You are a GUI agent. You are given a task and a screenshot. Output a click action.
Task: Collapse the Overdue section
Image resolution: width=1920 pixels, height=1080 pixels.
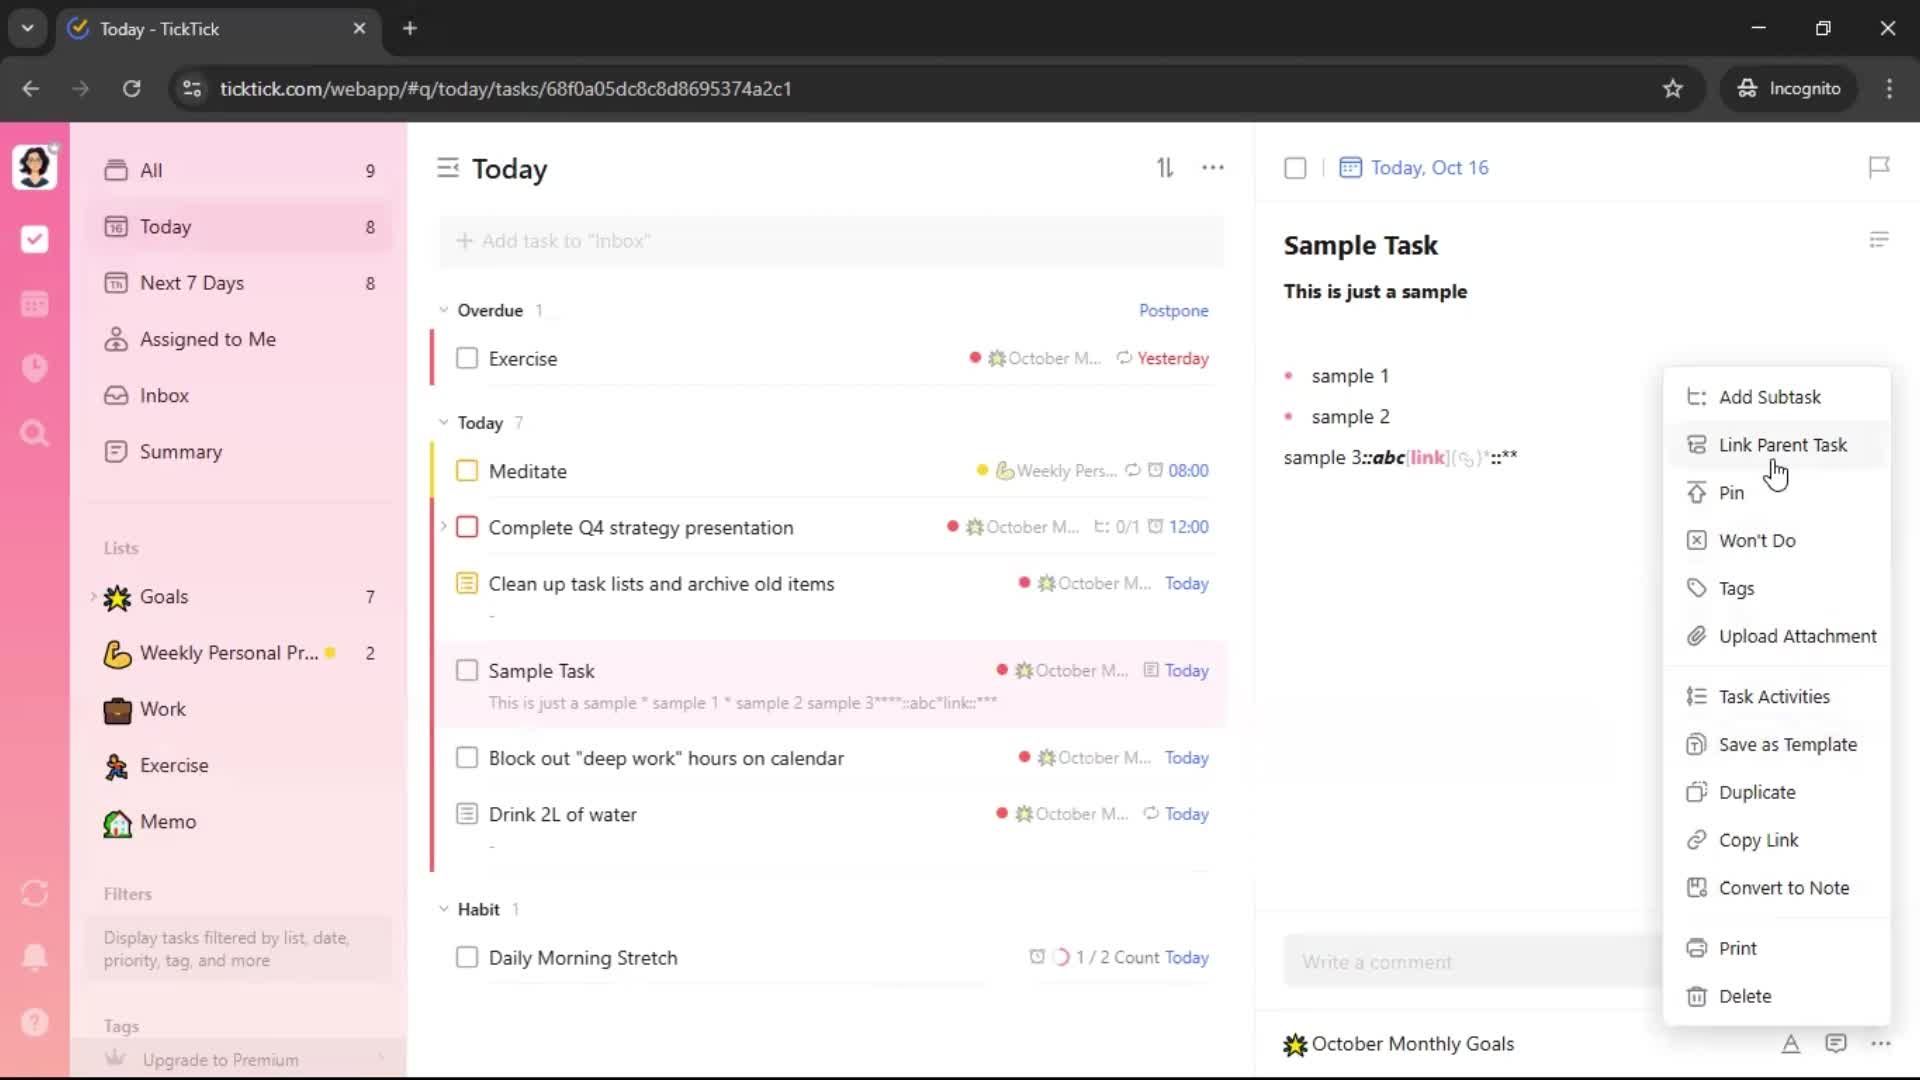(x=444, y=310)
